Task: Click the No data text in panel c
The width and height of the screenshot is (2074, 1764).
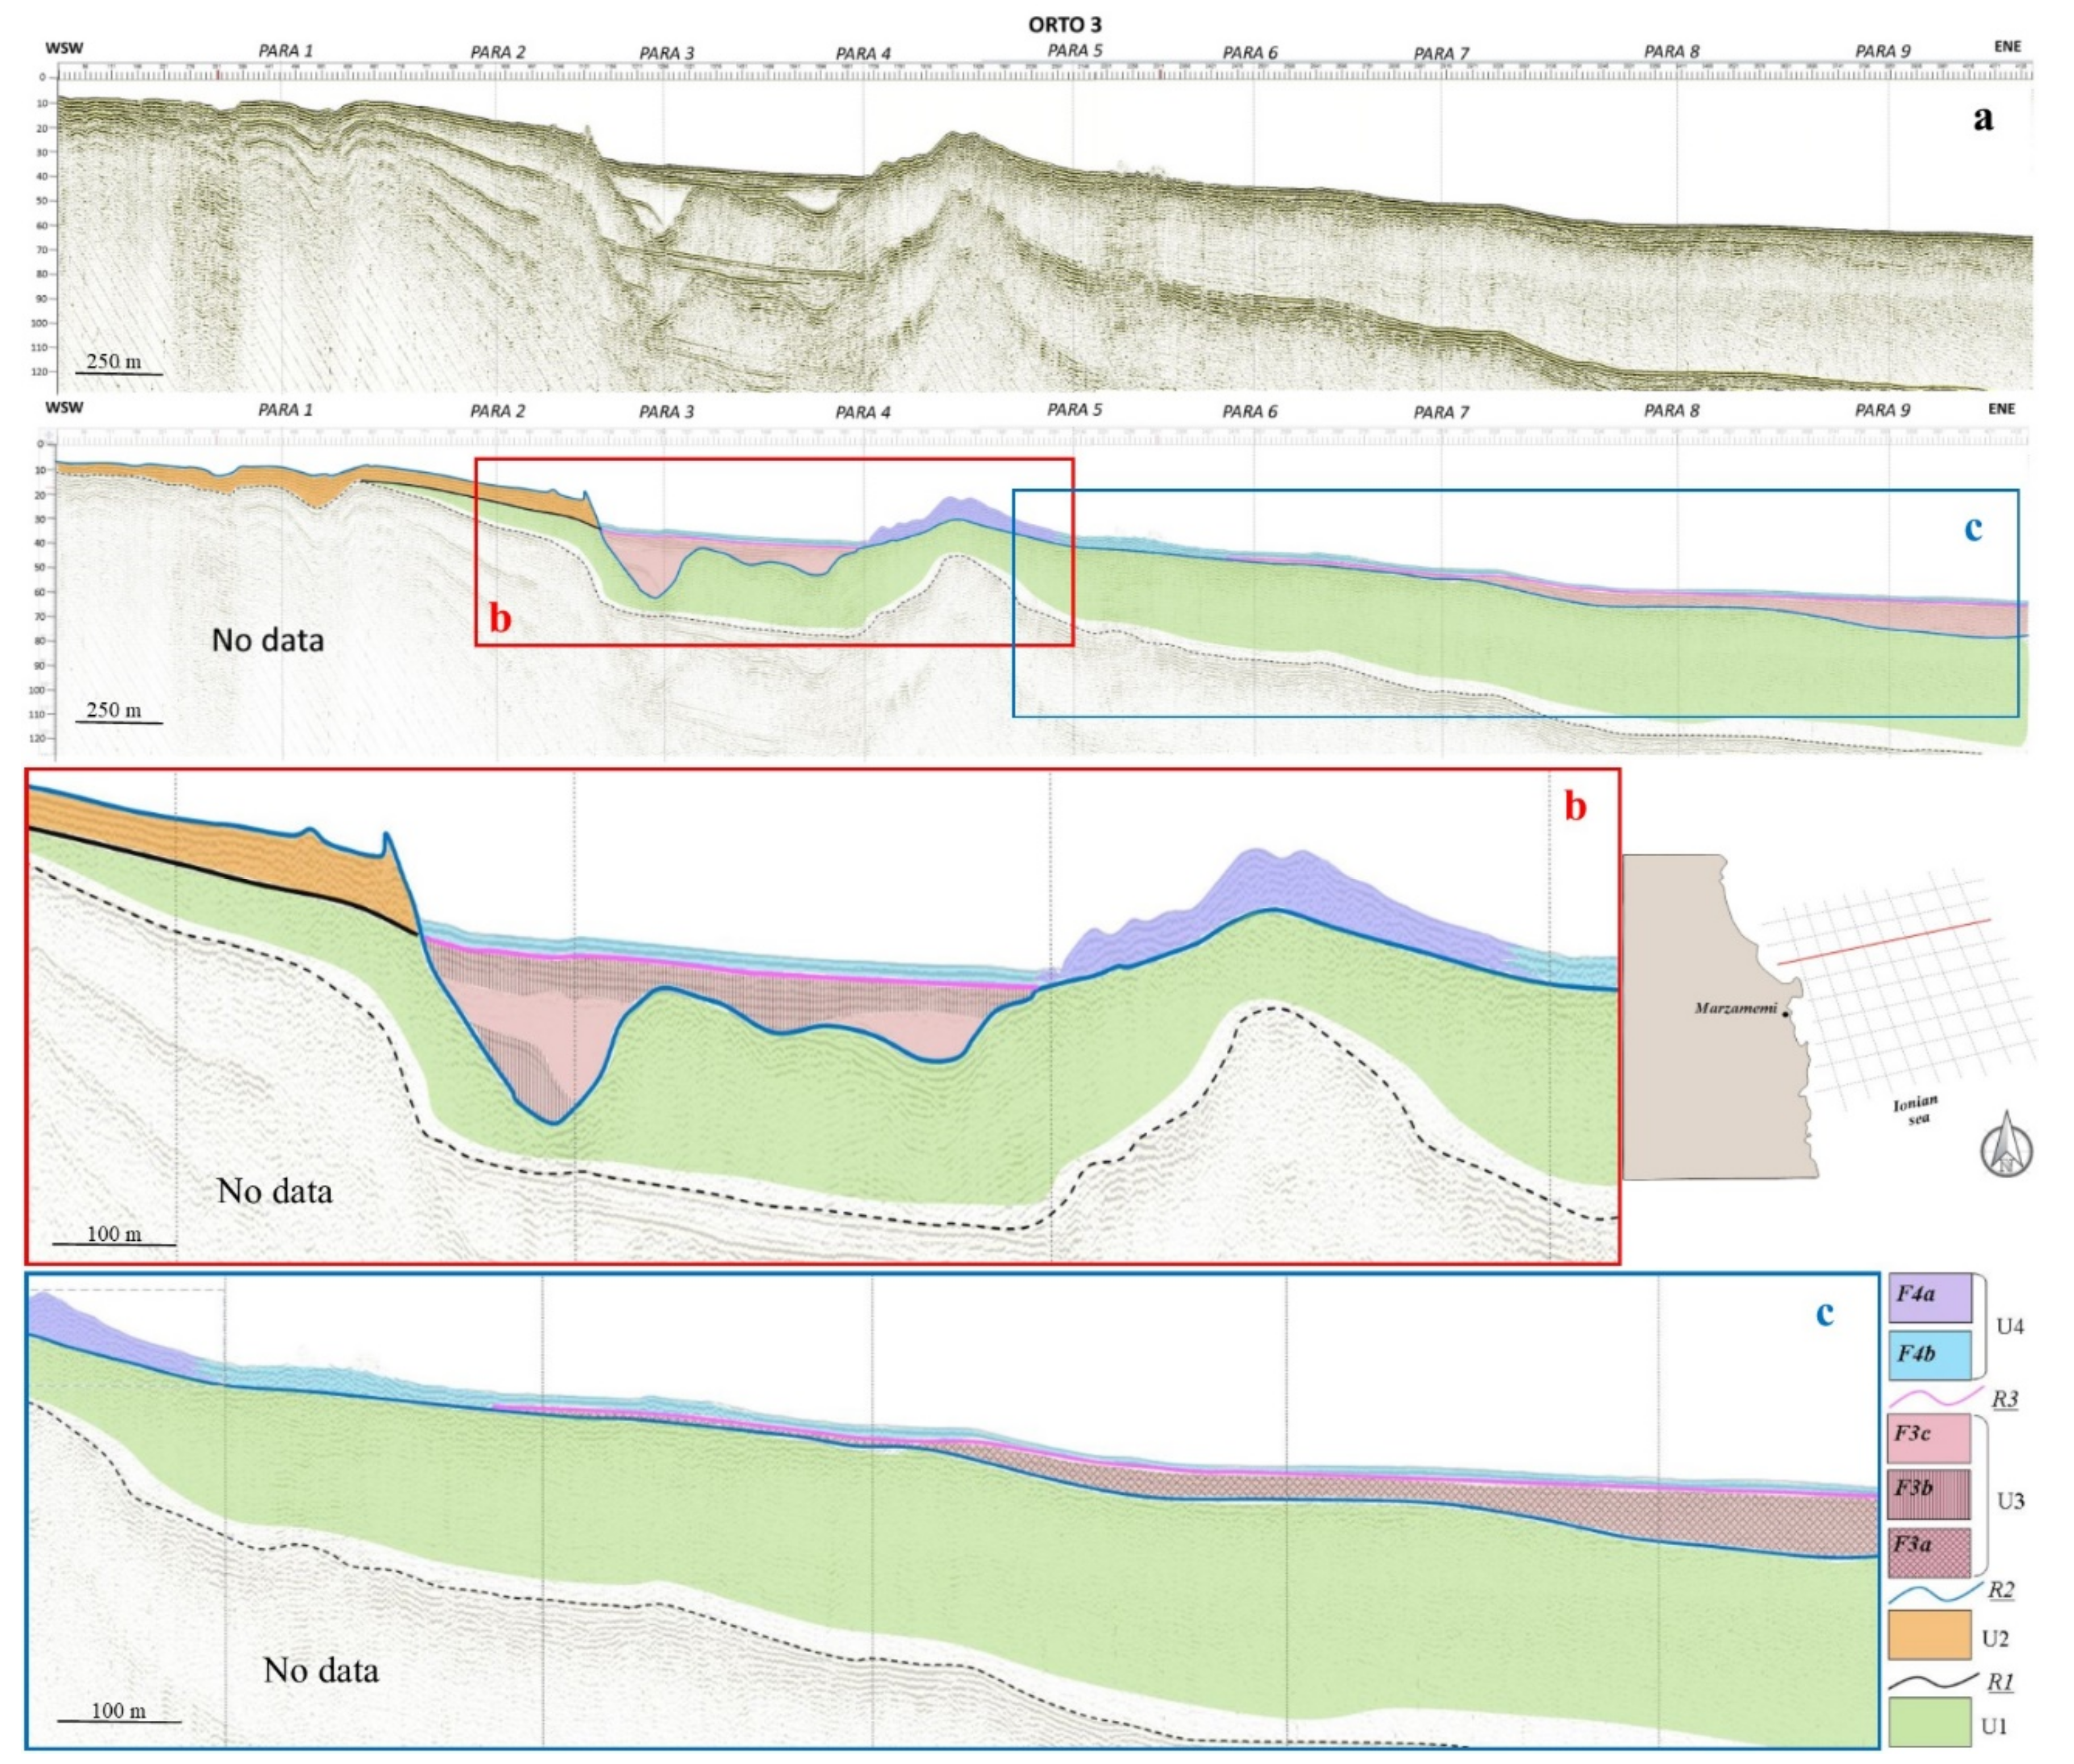Action: [320, 1670]
